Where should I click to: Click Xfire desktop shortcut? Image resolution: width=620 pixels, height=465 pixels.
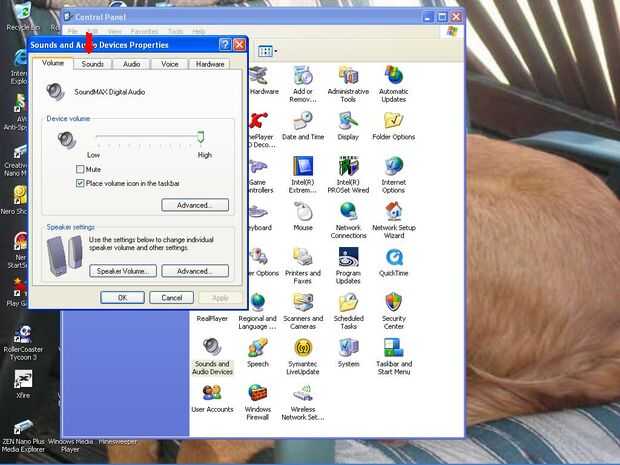(23, 384)
